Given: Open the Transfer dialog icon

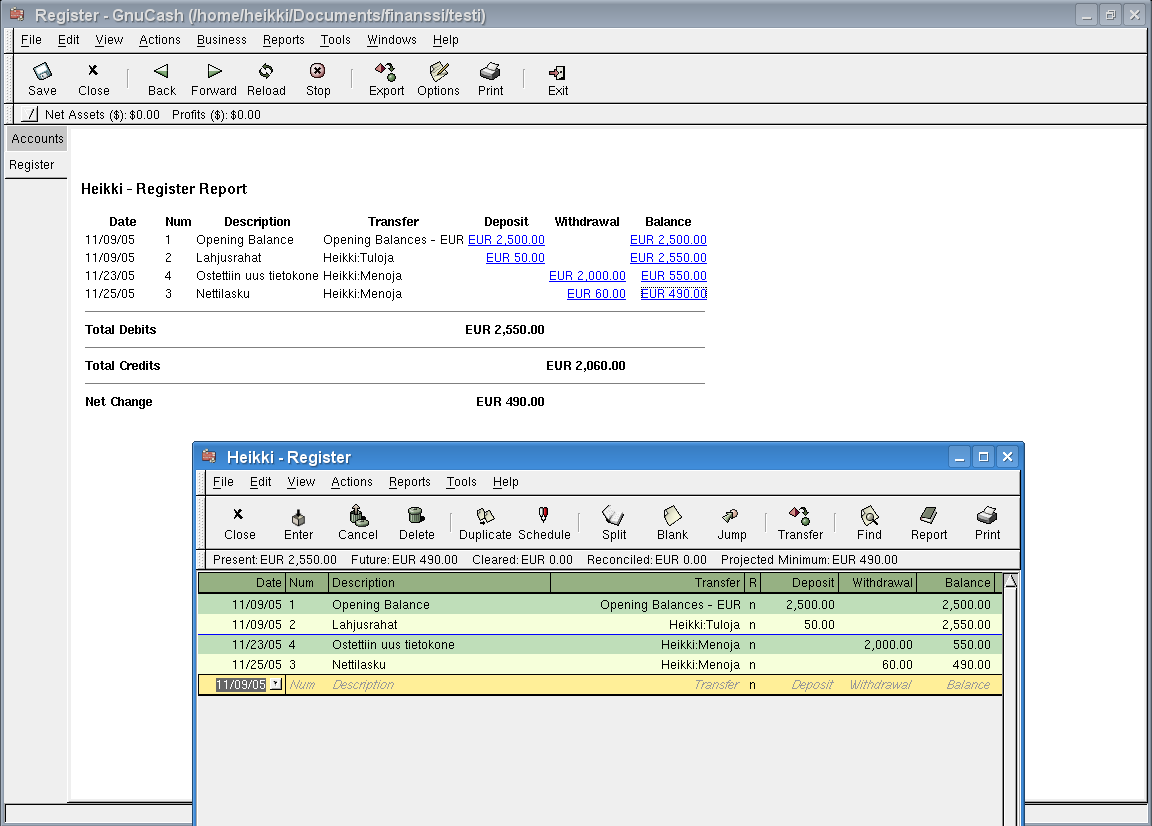Looking at the screenshot, I should (799, 516).
